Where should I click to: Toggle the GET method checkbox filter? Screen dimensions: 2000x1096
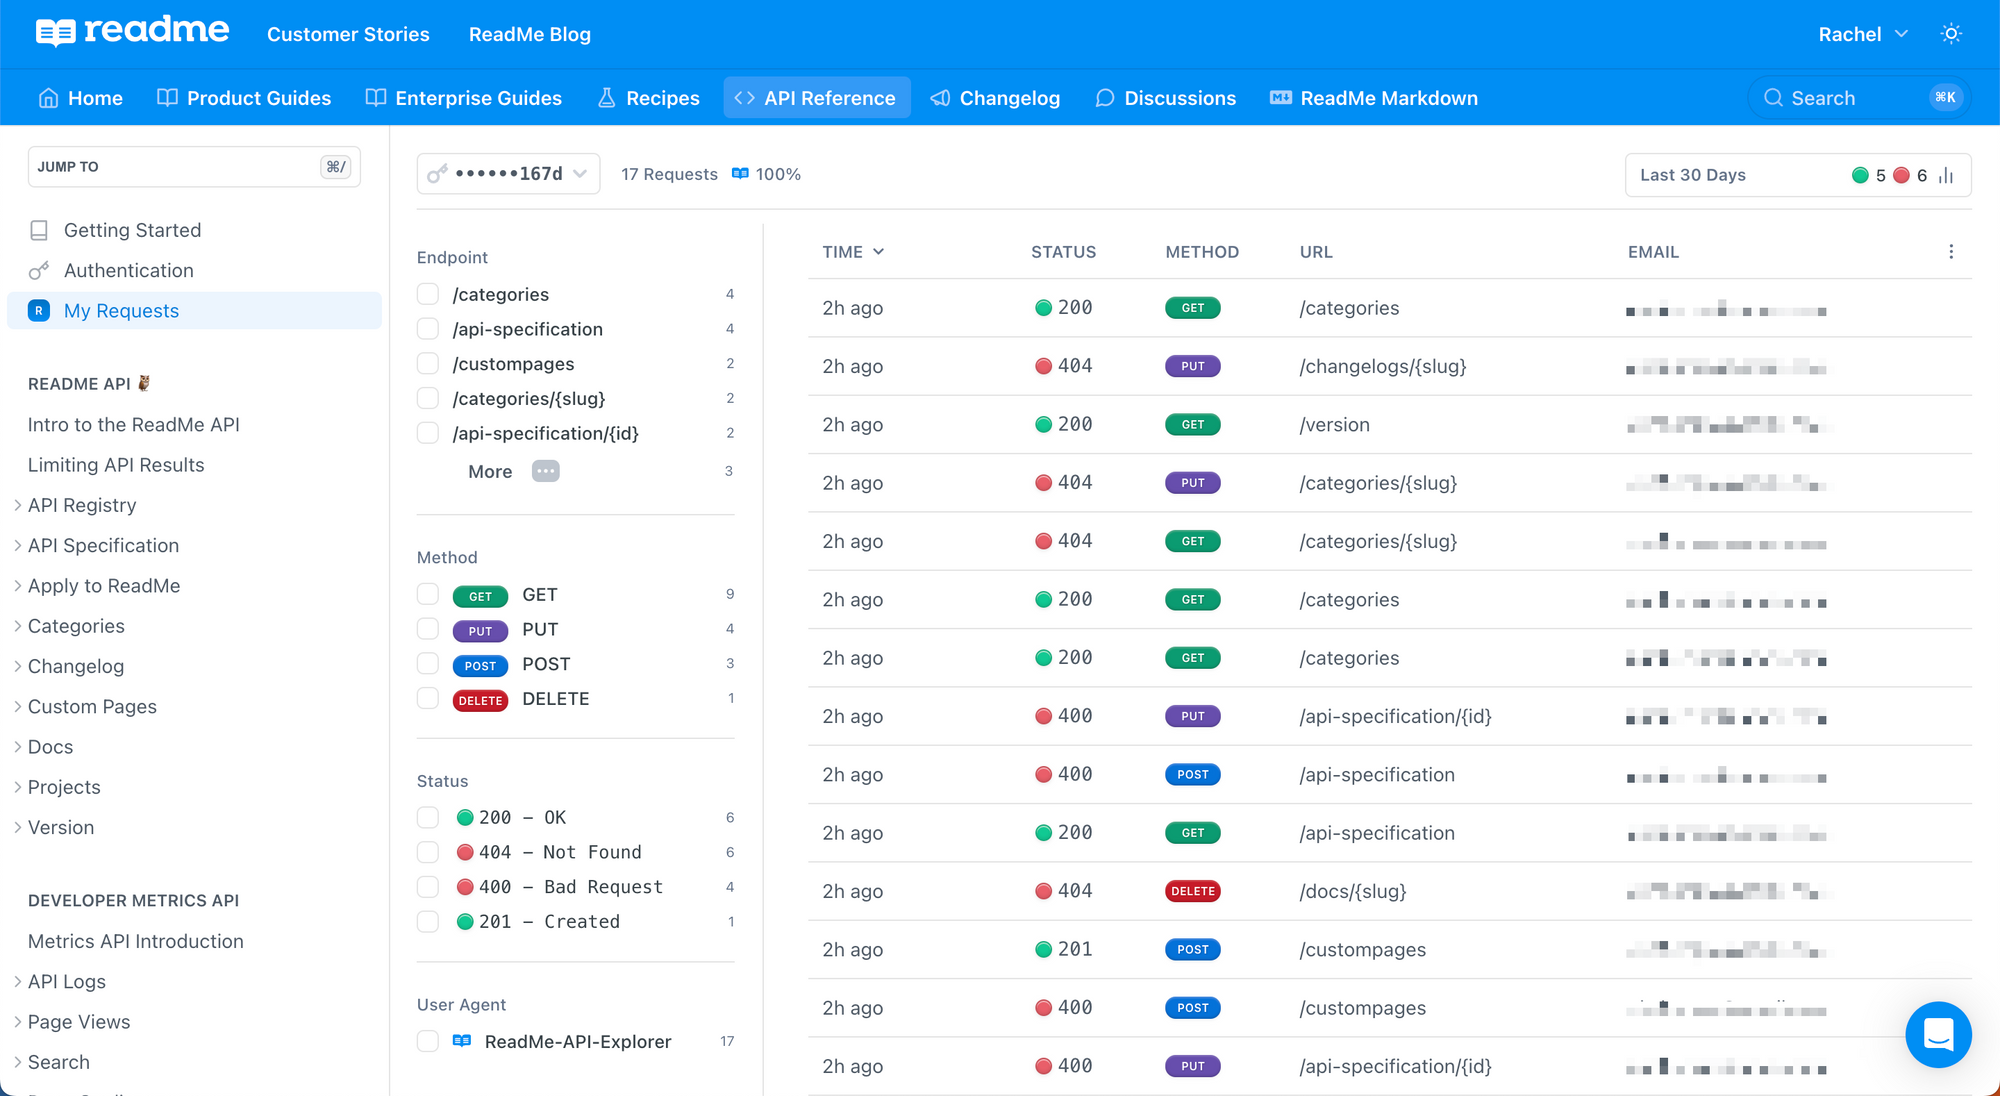coord(429,594)
